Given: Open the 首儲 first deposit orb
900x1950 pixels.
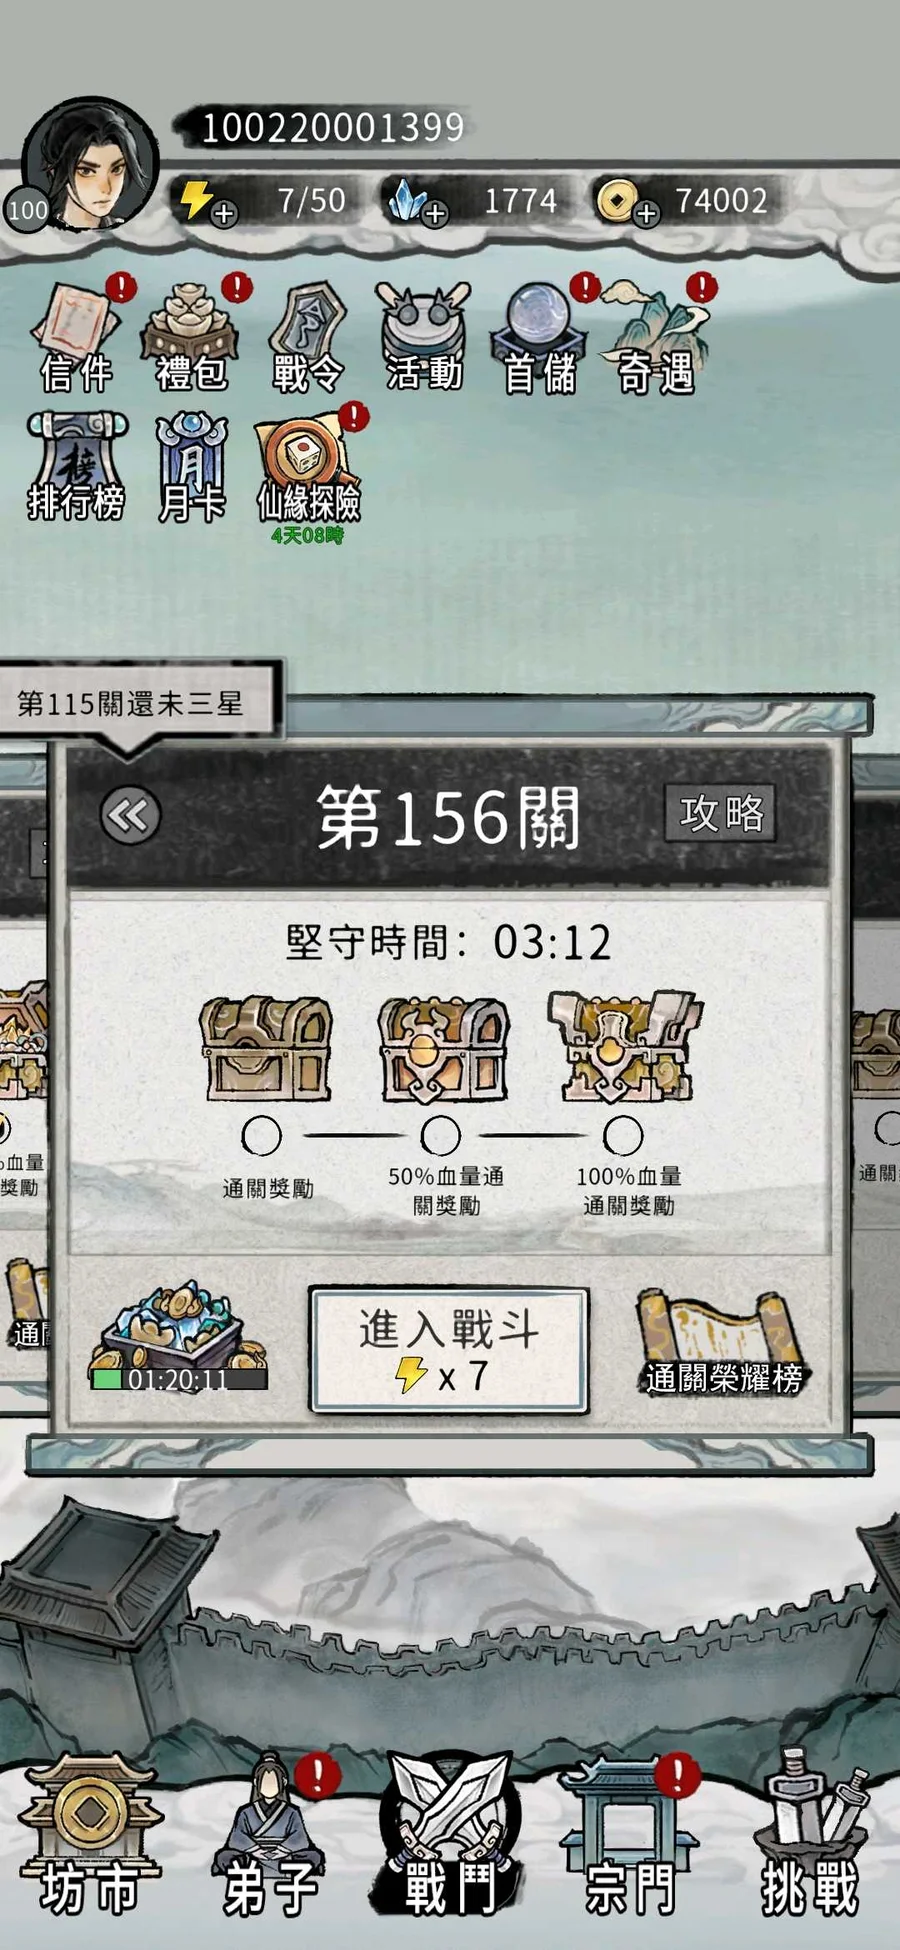Looking at the screenshot, I should click(x=541, y=337).
